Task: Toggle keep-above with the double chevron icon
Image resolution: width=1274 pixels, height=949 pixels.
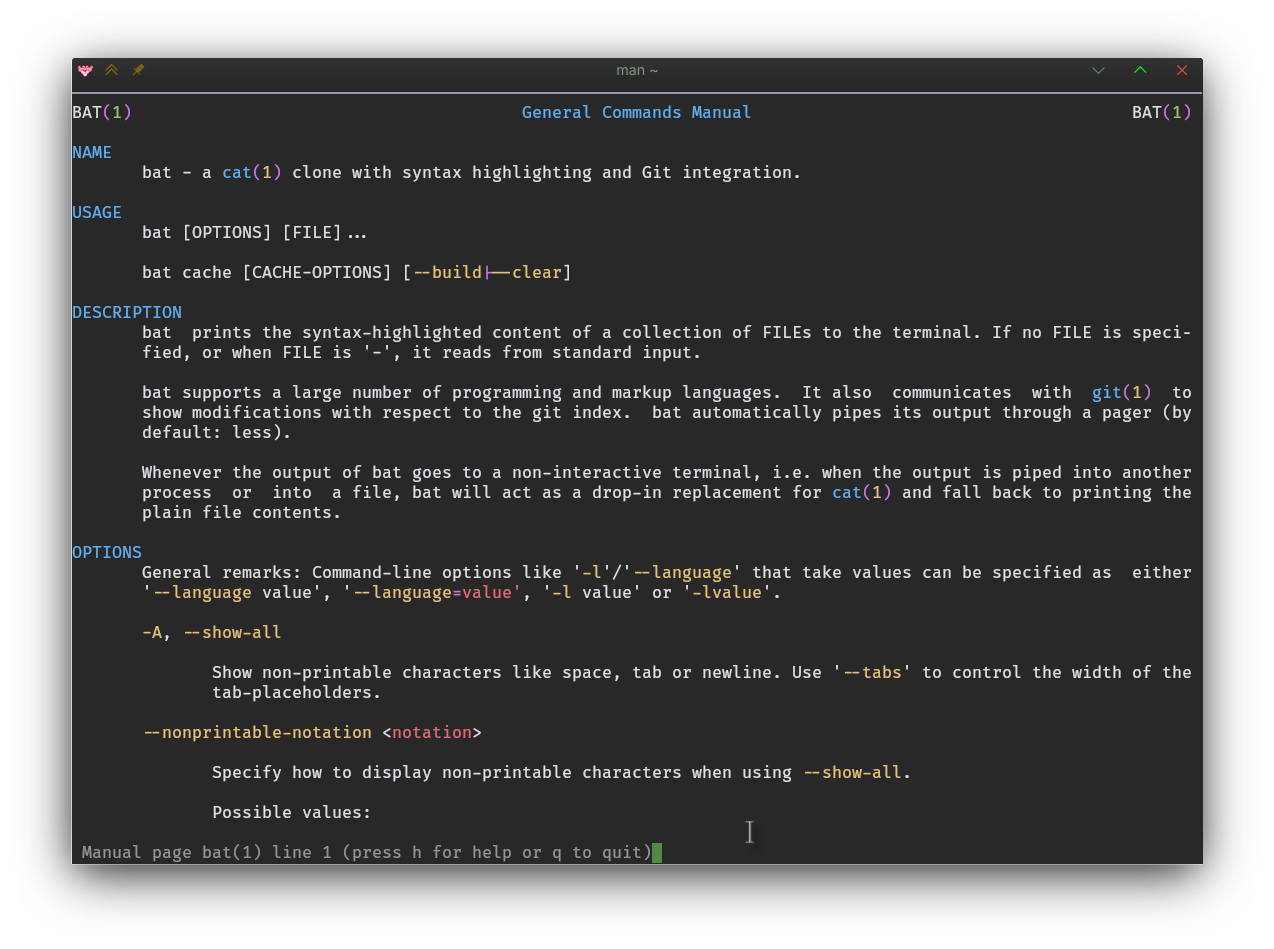Action: (112, 70)
